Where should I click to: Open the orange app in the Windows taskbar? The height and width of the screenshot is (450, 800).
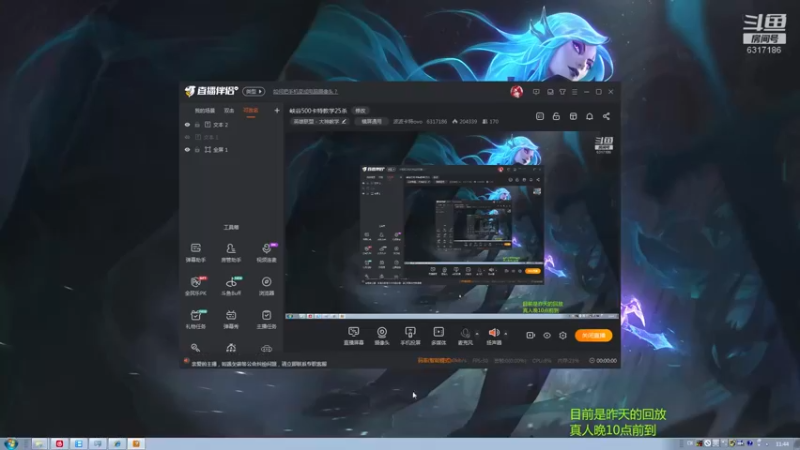pos(136,444)
